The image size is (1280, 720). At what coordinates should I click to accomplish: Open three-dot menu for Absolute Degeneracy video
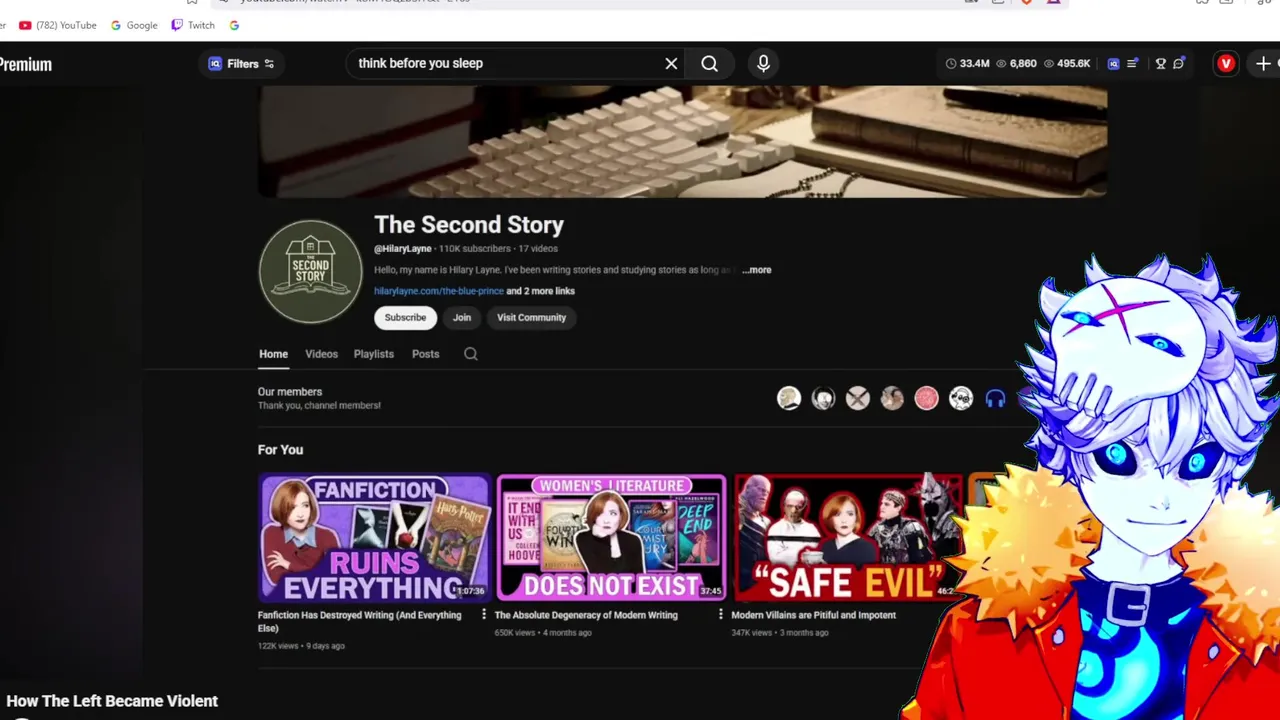tap(720, 615)
